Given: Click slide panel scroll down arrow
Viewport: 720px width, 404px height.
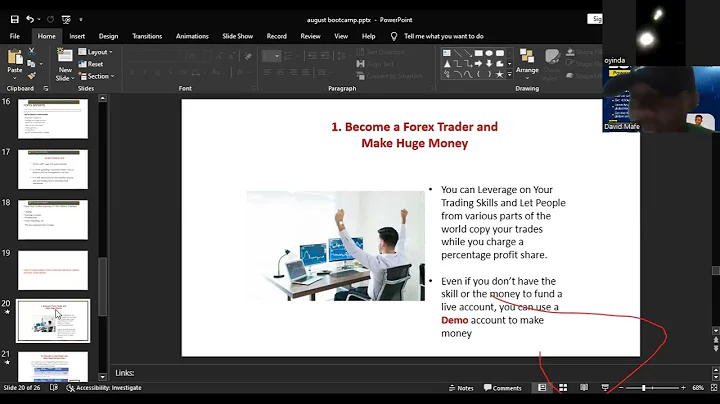Looking at the screenshot, I should (x=102, y=377).
